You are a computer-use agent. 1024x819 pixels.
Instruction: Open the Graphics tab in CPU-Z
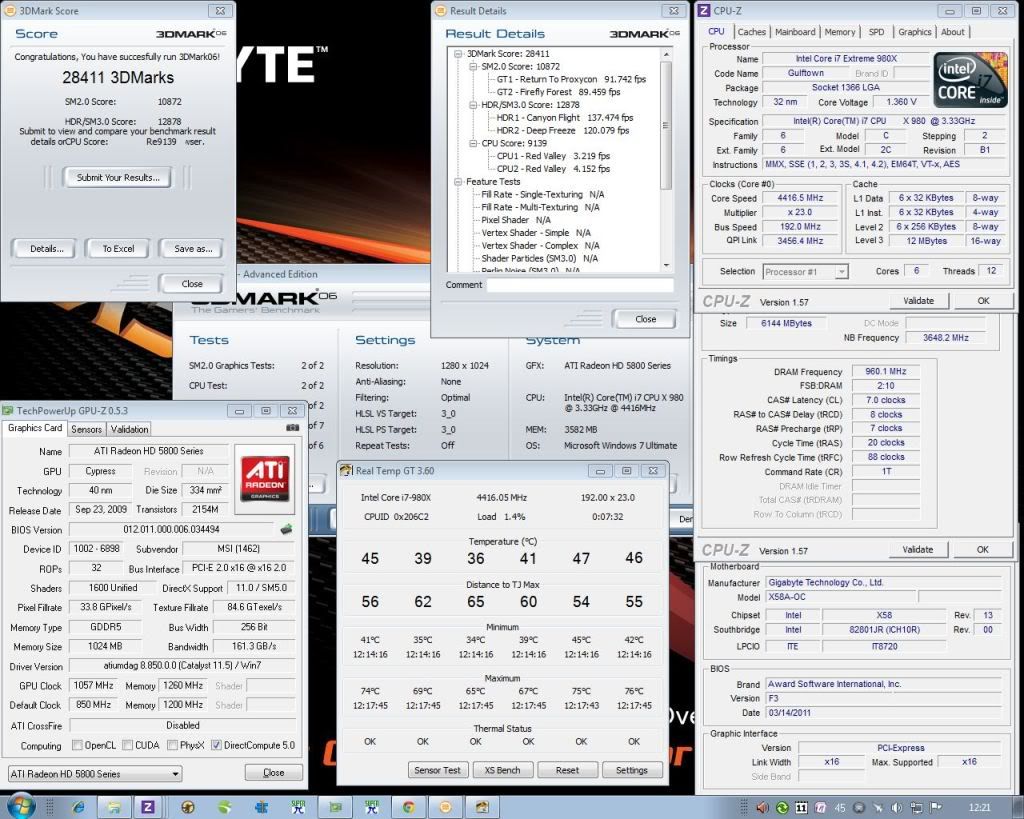(x=914, y=32)
